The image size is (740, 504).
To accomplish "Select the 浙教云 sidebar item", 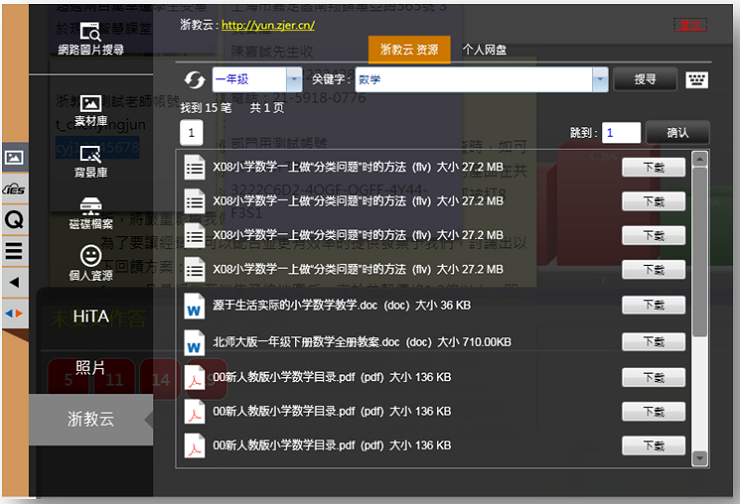I will [x=91, y=419].
